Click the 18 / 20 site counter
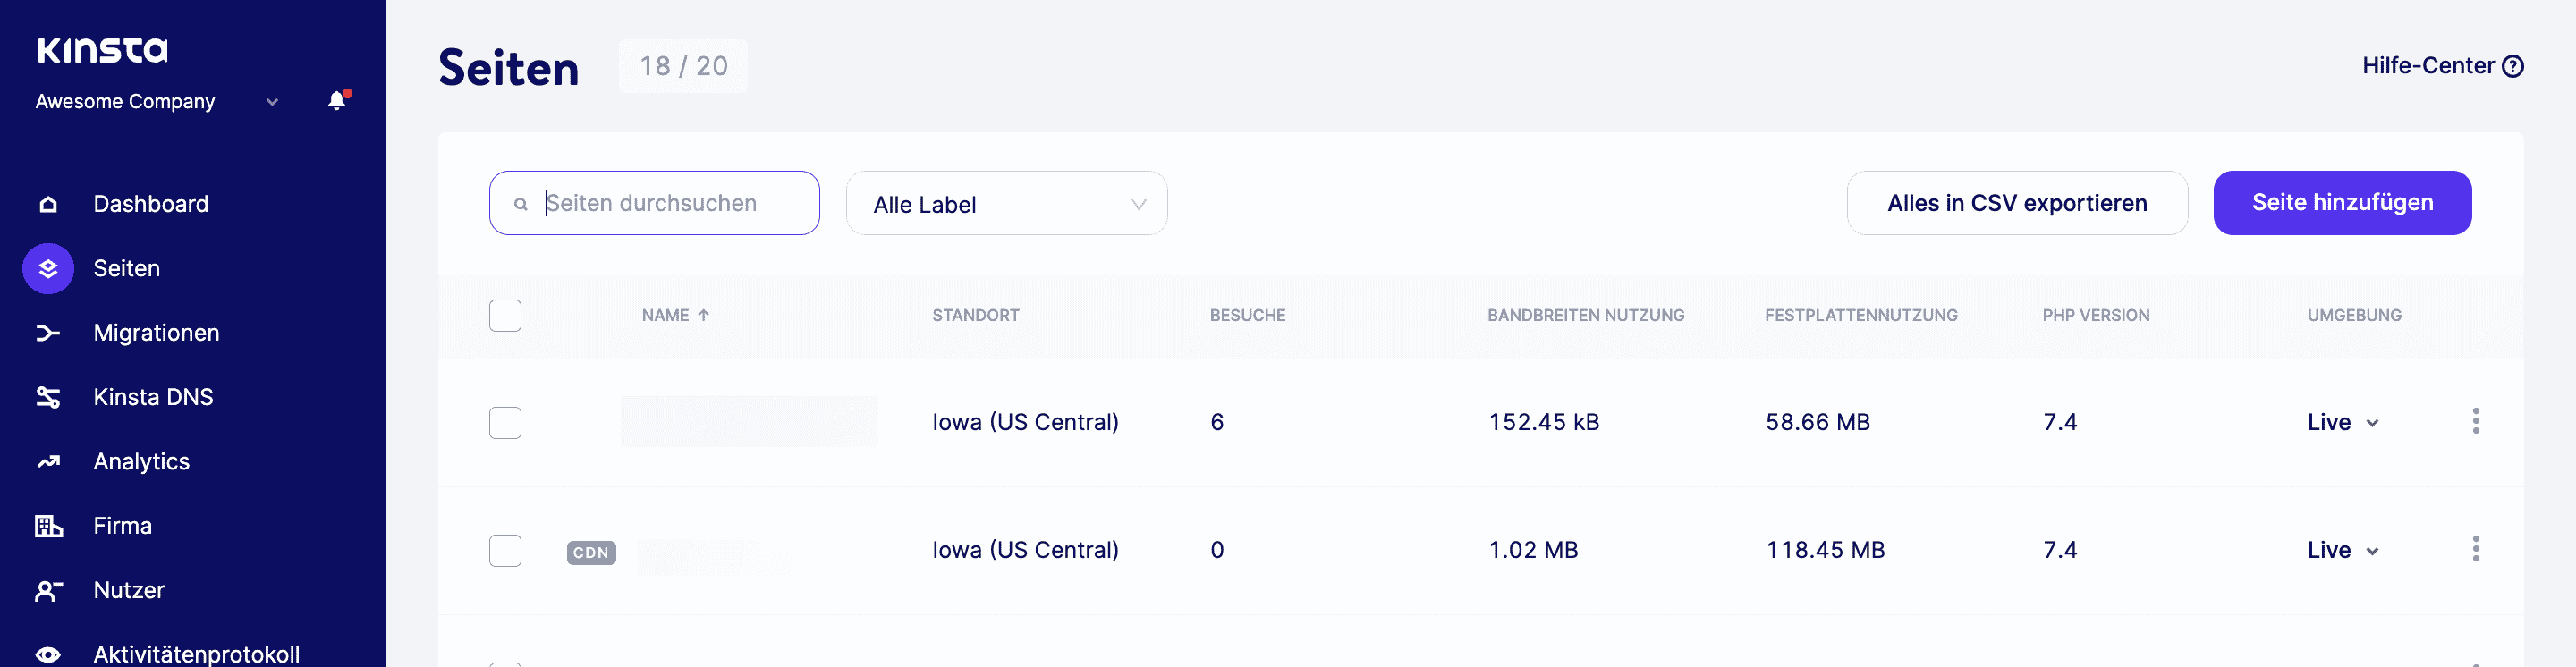The width and height of the screenshot is (2576, 667). coord(683,66)
